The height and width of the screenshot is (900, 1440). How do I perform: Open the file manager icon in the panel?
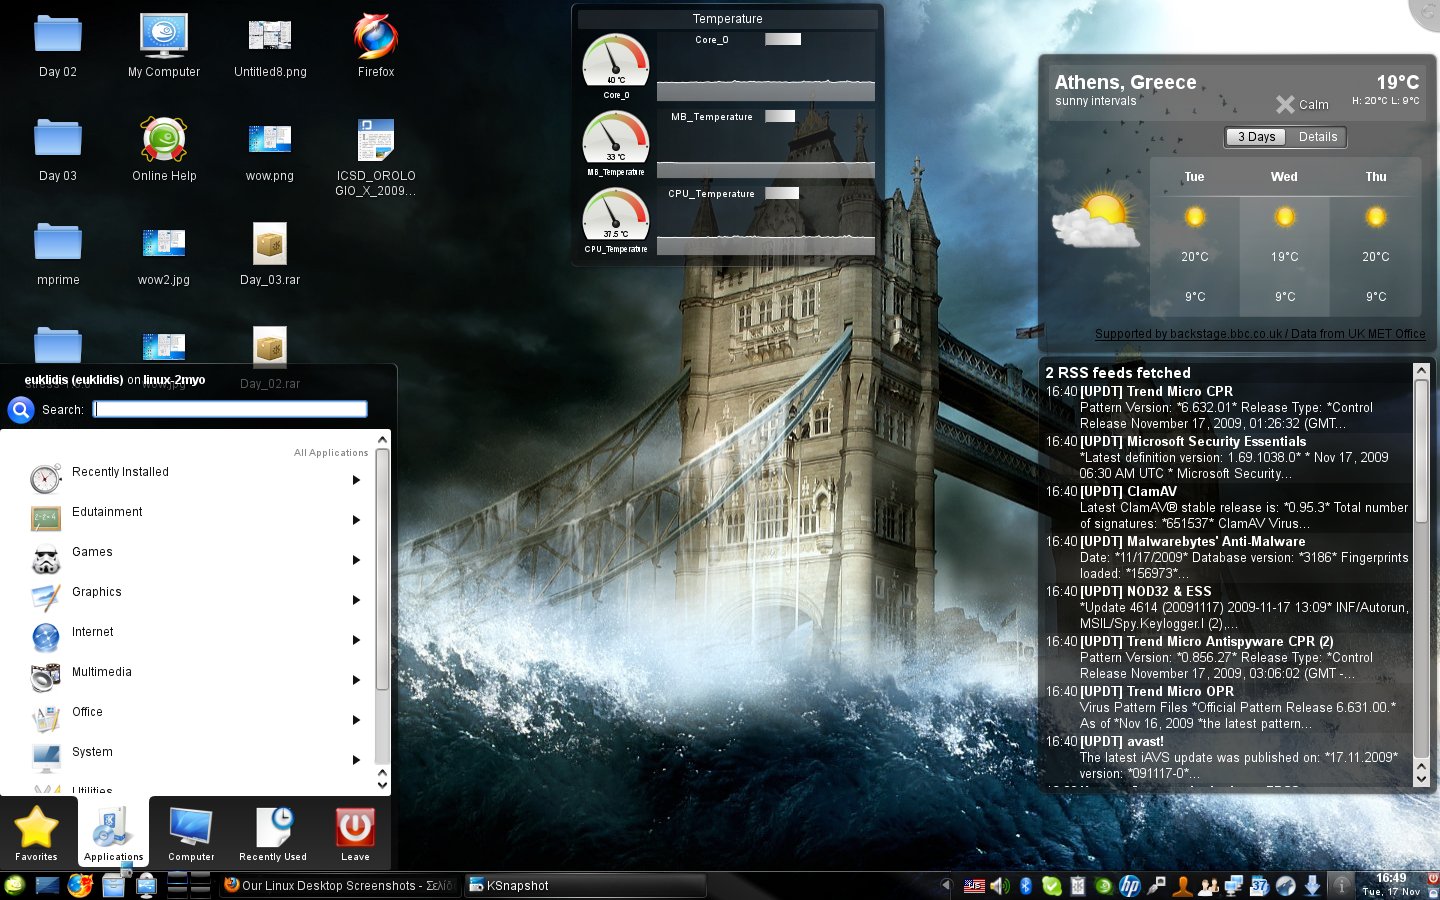click(x=113, y=885)
